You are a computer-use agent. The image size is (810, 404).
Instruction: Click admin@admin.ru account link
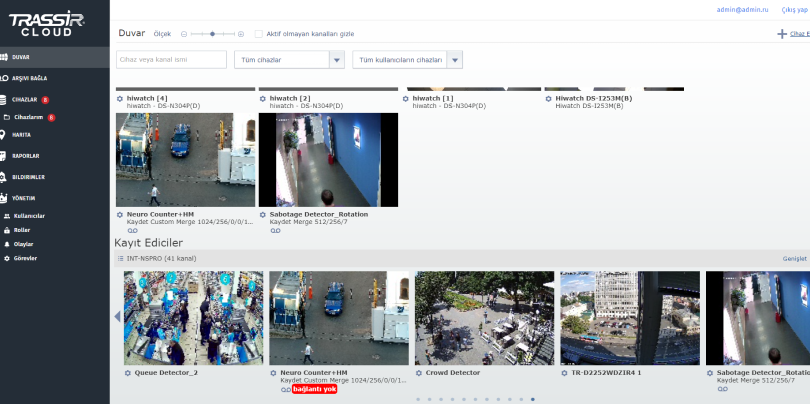pos(742,10)
